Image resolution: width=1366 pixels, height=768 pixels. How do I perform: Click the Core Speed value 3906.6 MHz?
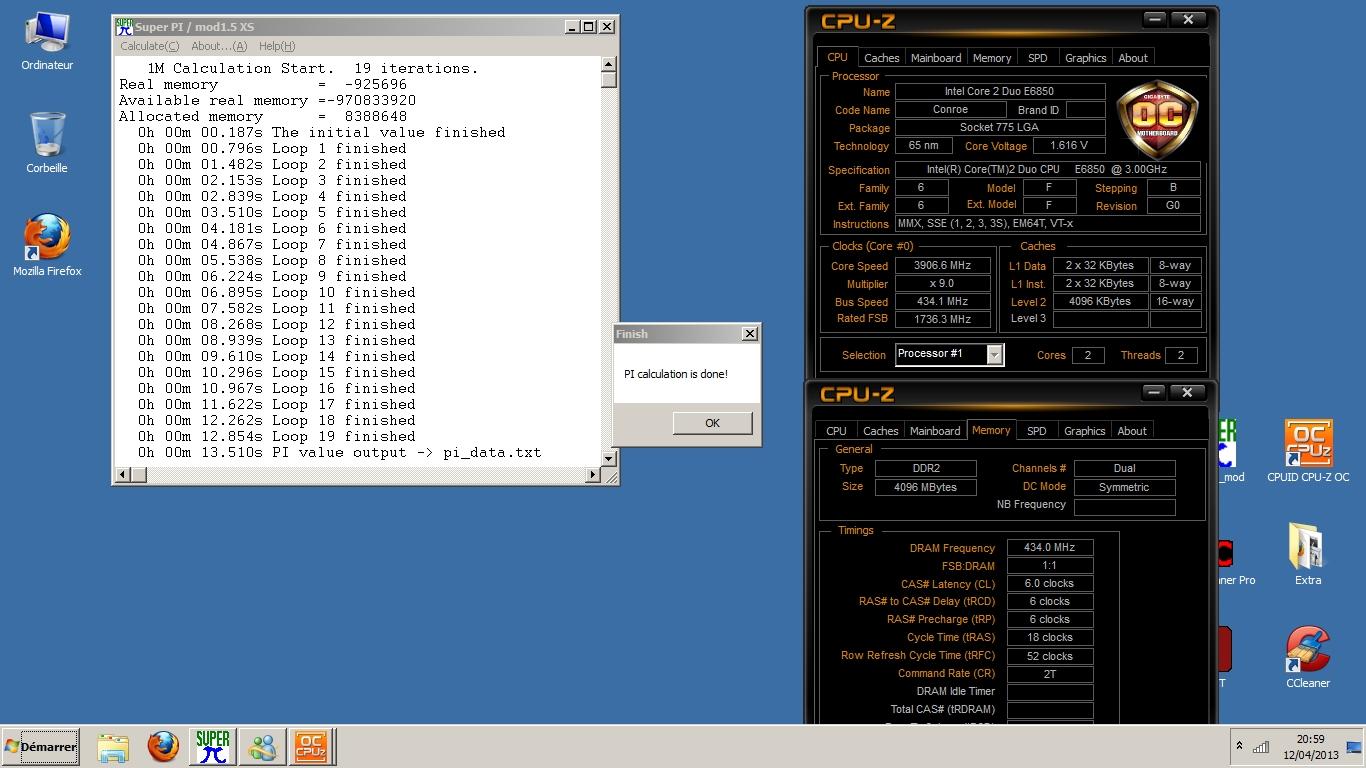(x=942, y=266)
